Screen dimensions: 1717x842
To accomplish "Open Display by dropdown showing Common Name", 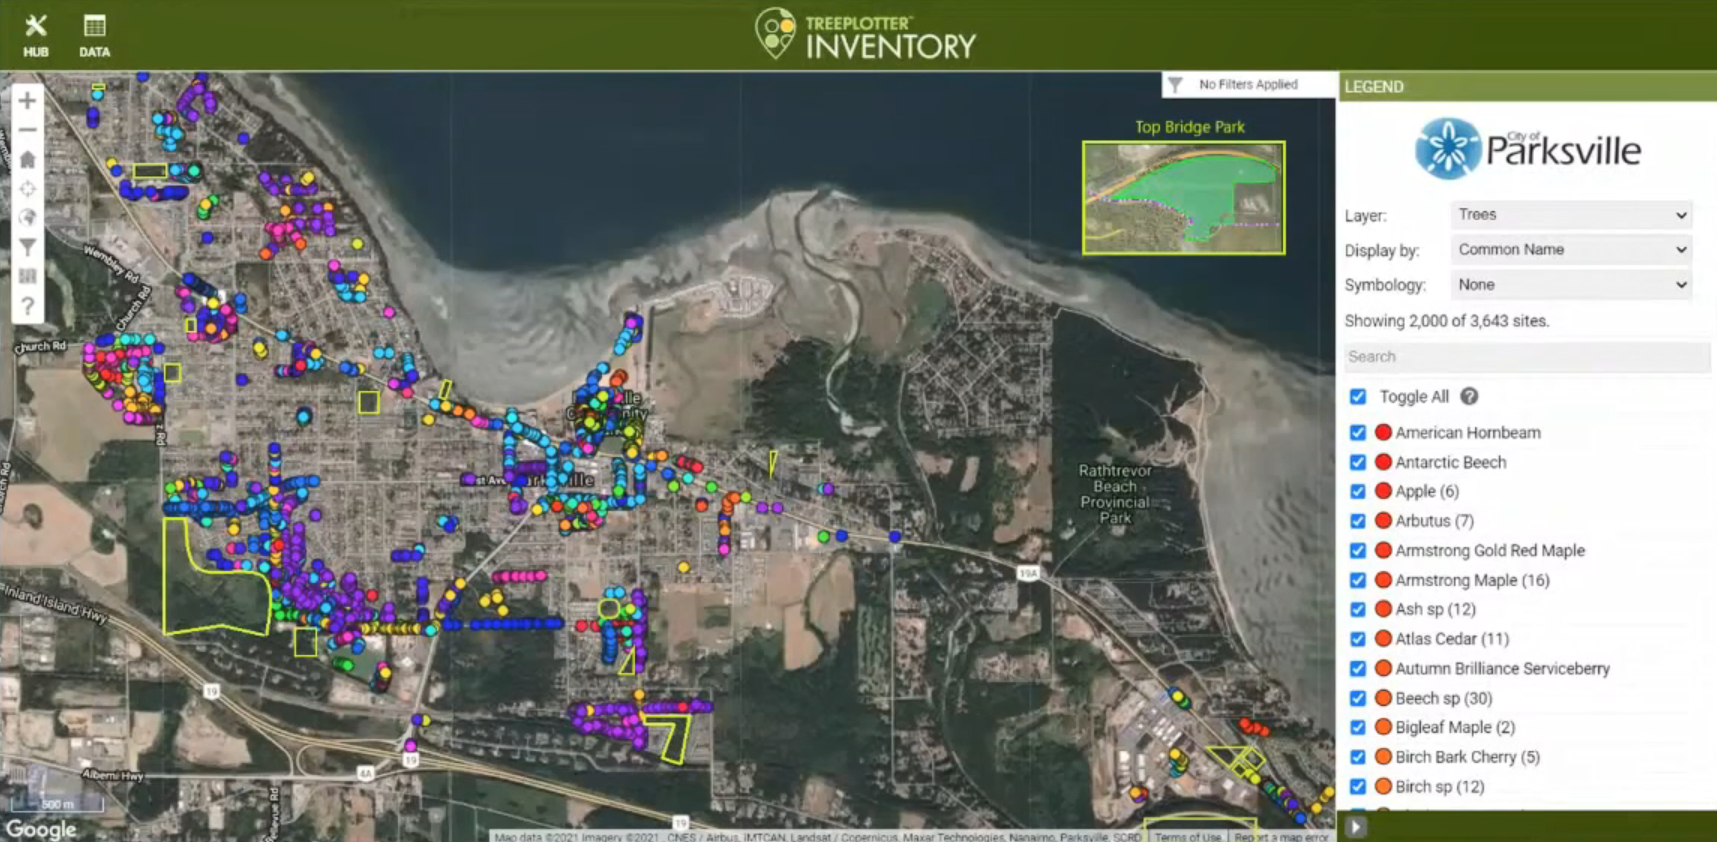I will click(1571, 250).
